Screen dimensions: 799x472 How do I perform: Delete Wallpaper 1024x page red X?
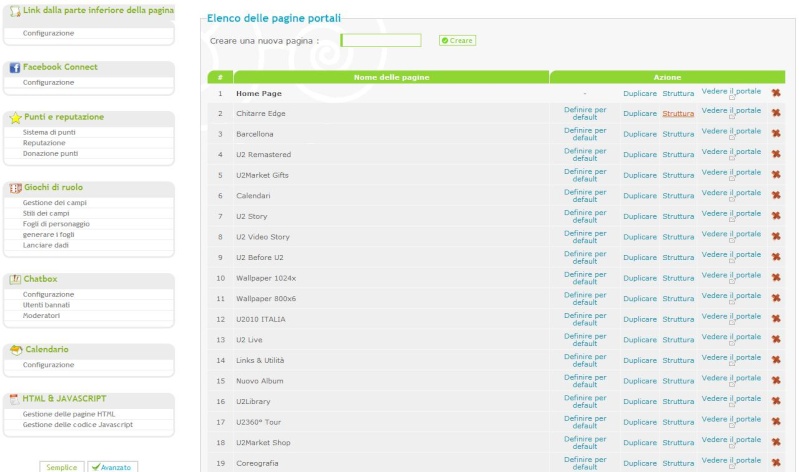coord(776,277)
